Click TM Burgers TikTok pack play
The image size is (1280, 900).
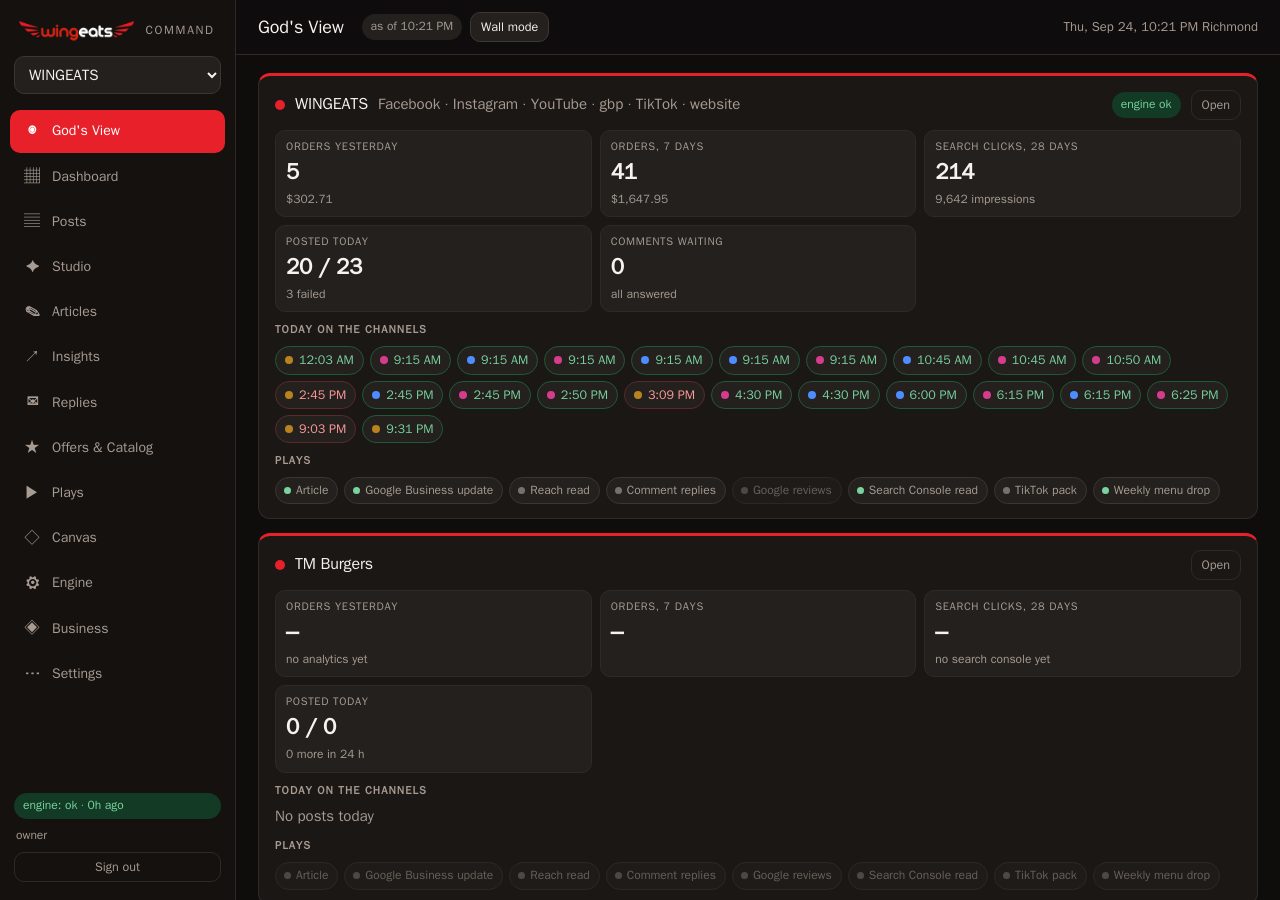pos(1040,875)
